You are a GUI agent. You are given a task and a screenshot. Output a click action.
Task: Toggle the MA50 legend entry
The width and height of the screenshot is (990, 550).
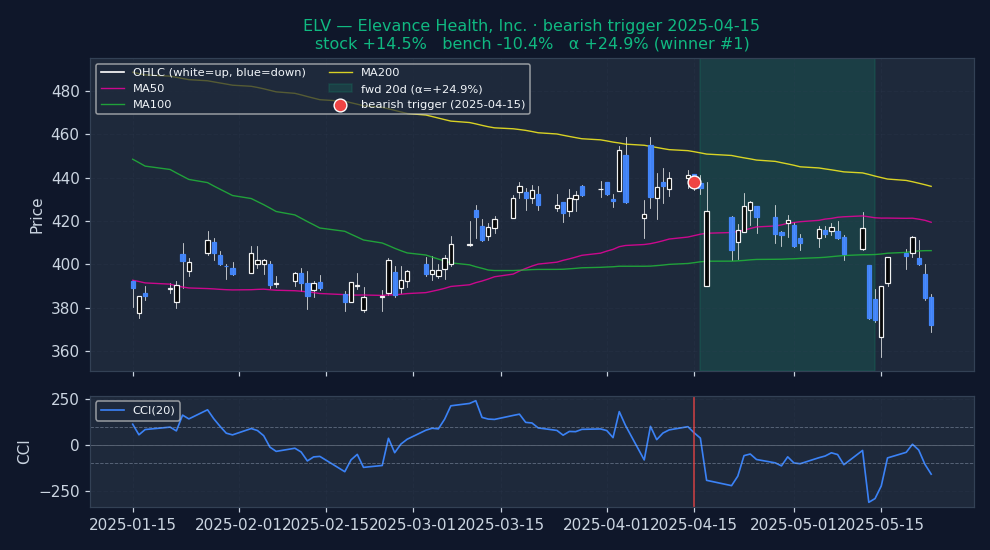[148, 89]
